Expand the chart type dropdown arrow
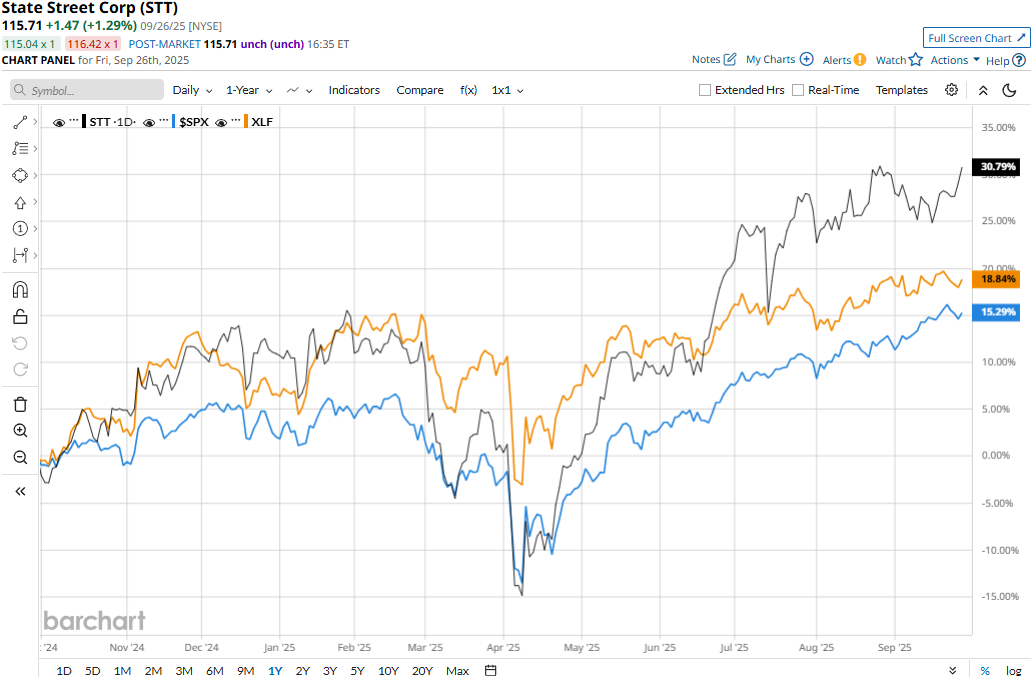1031x677 pixels. click(309, 91)
